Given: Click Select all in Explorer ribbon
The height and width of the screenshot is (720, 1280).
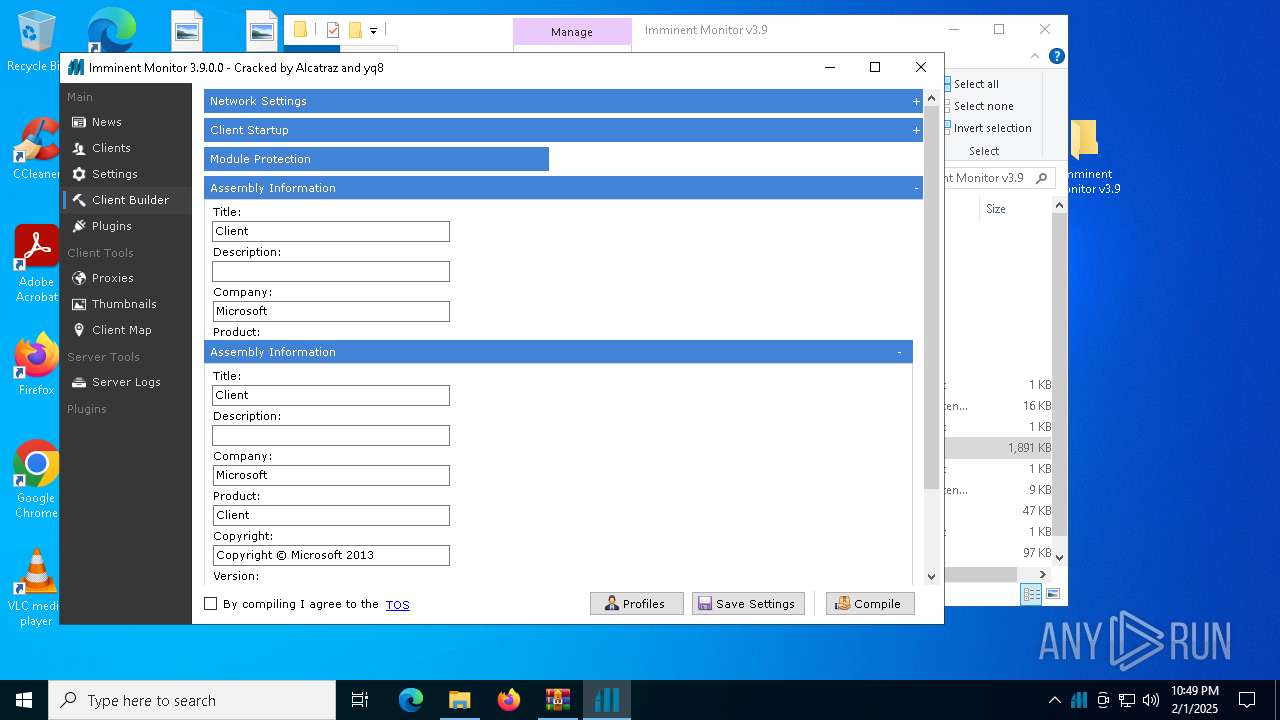Looking at the screenshot, I should point(975,84).
